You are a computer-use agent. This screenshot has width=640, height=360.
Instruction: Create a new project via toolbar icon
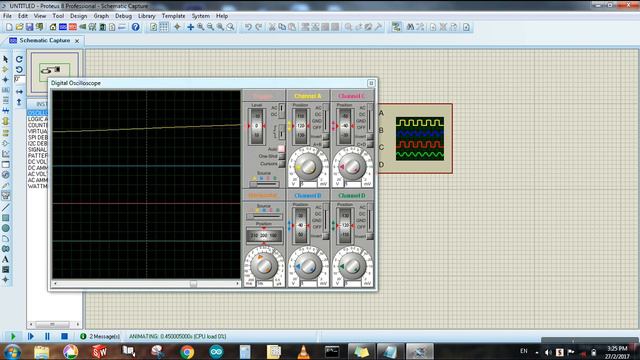click(9, 27)
